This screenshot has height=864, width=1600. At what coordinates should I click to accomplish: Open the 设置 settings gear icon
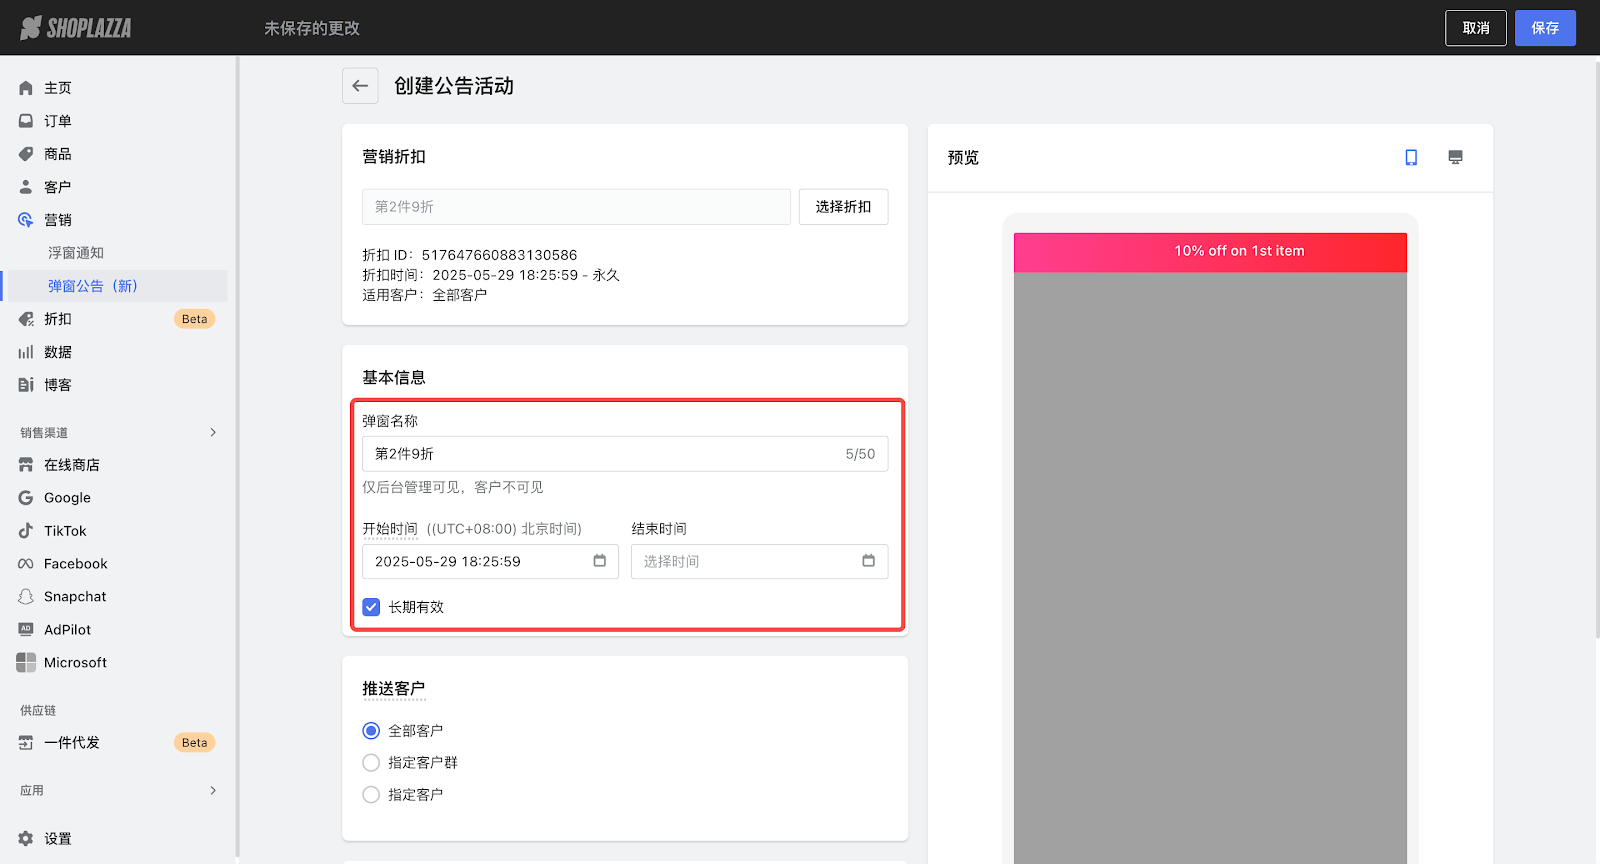coord(26,839)
